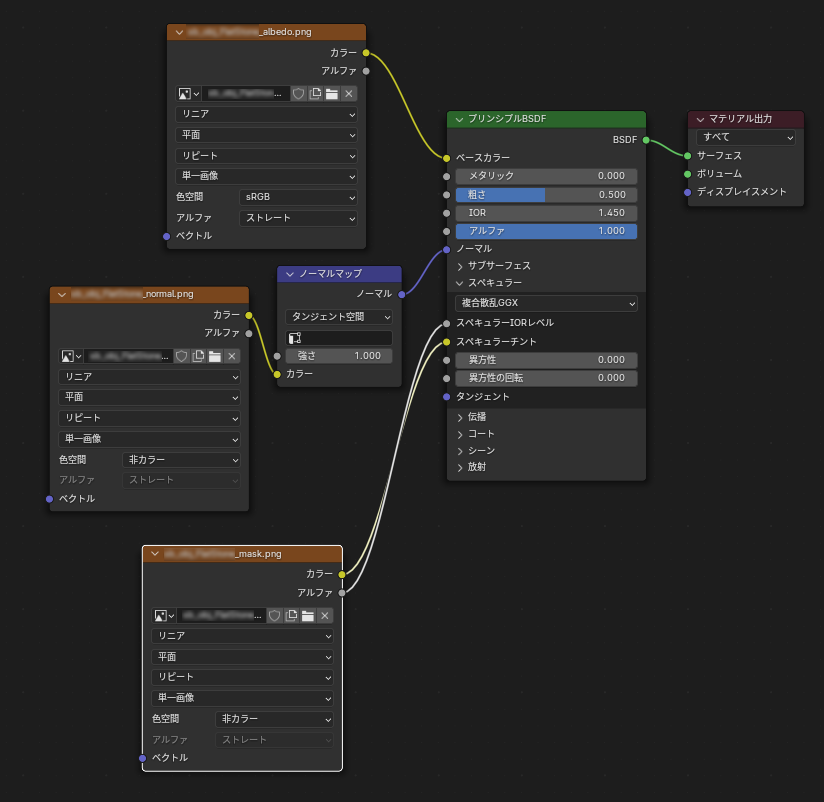
Task: Toggle fake user on the normal image node
Action: point(181,356)
